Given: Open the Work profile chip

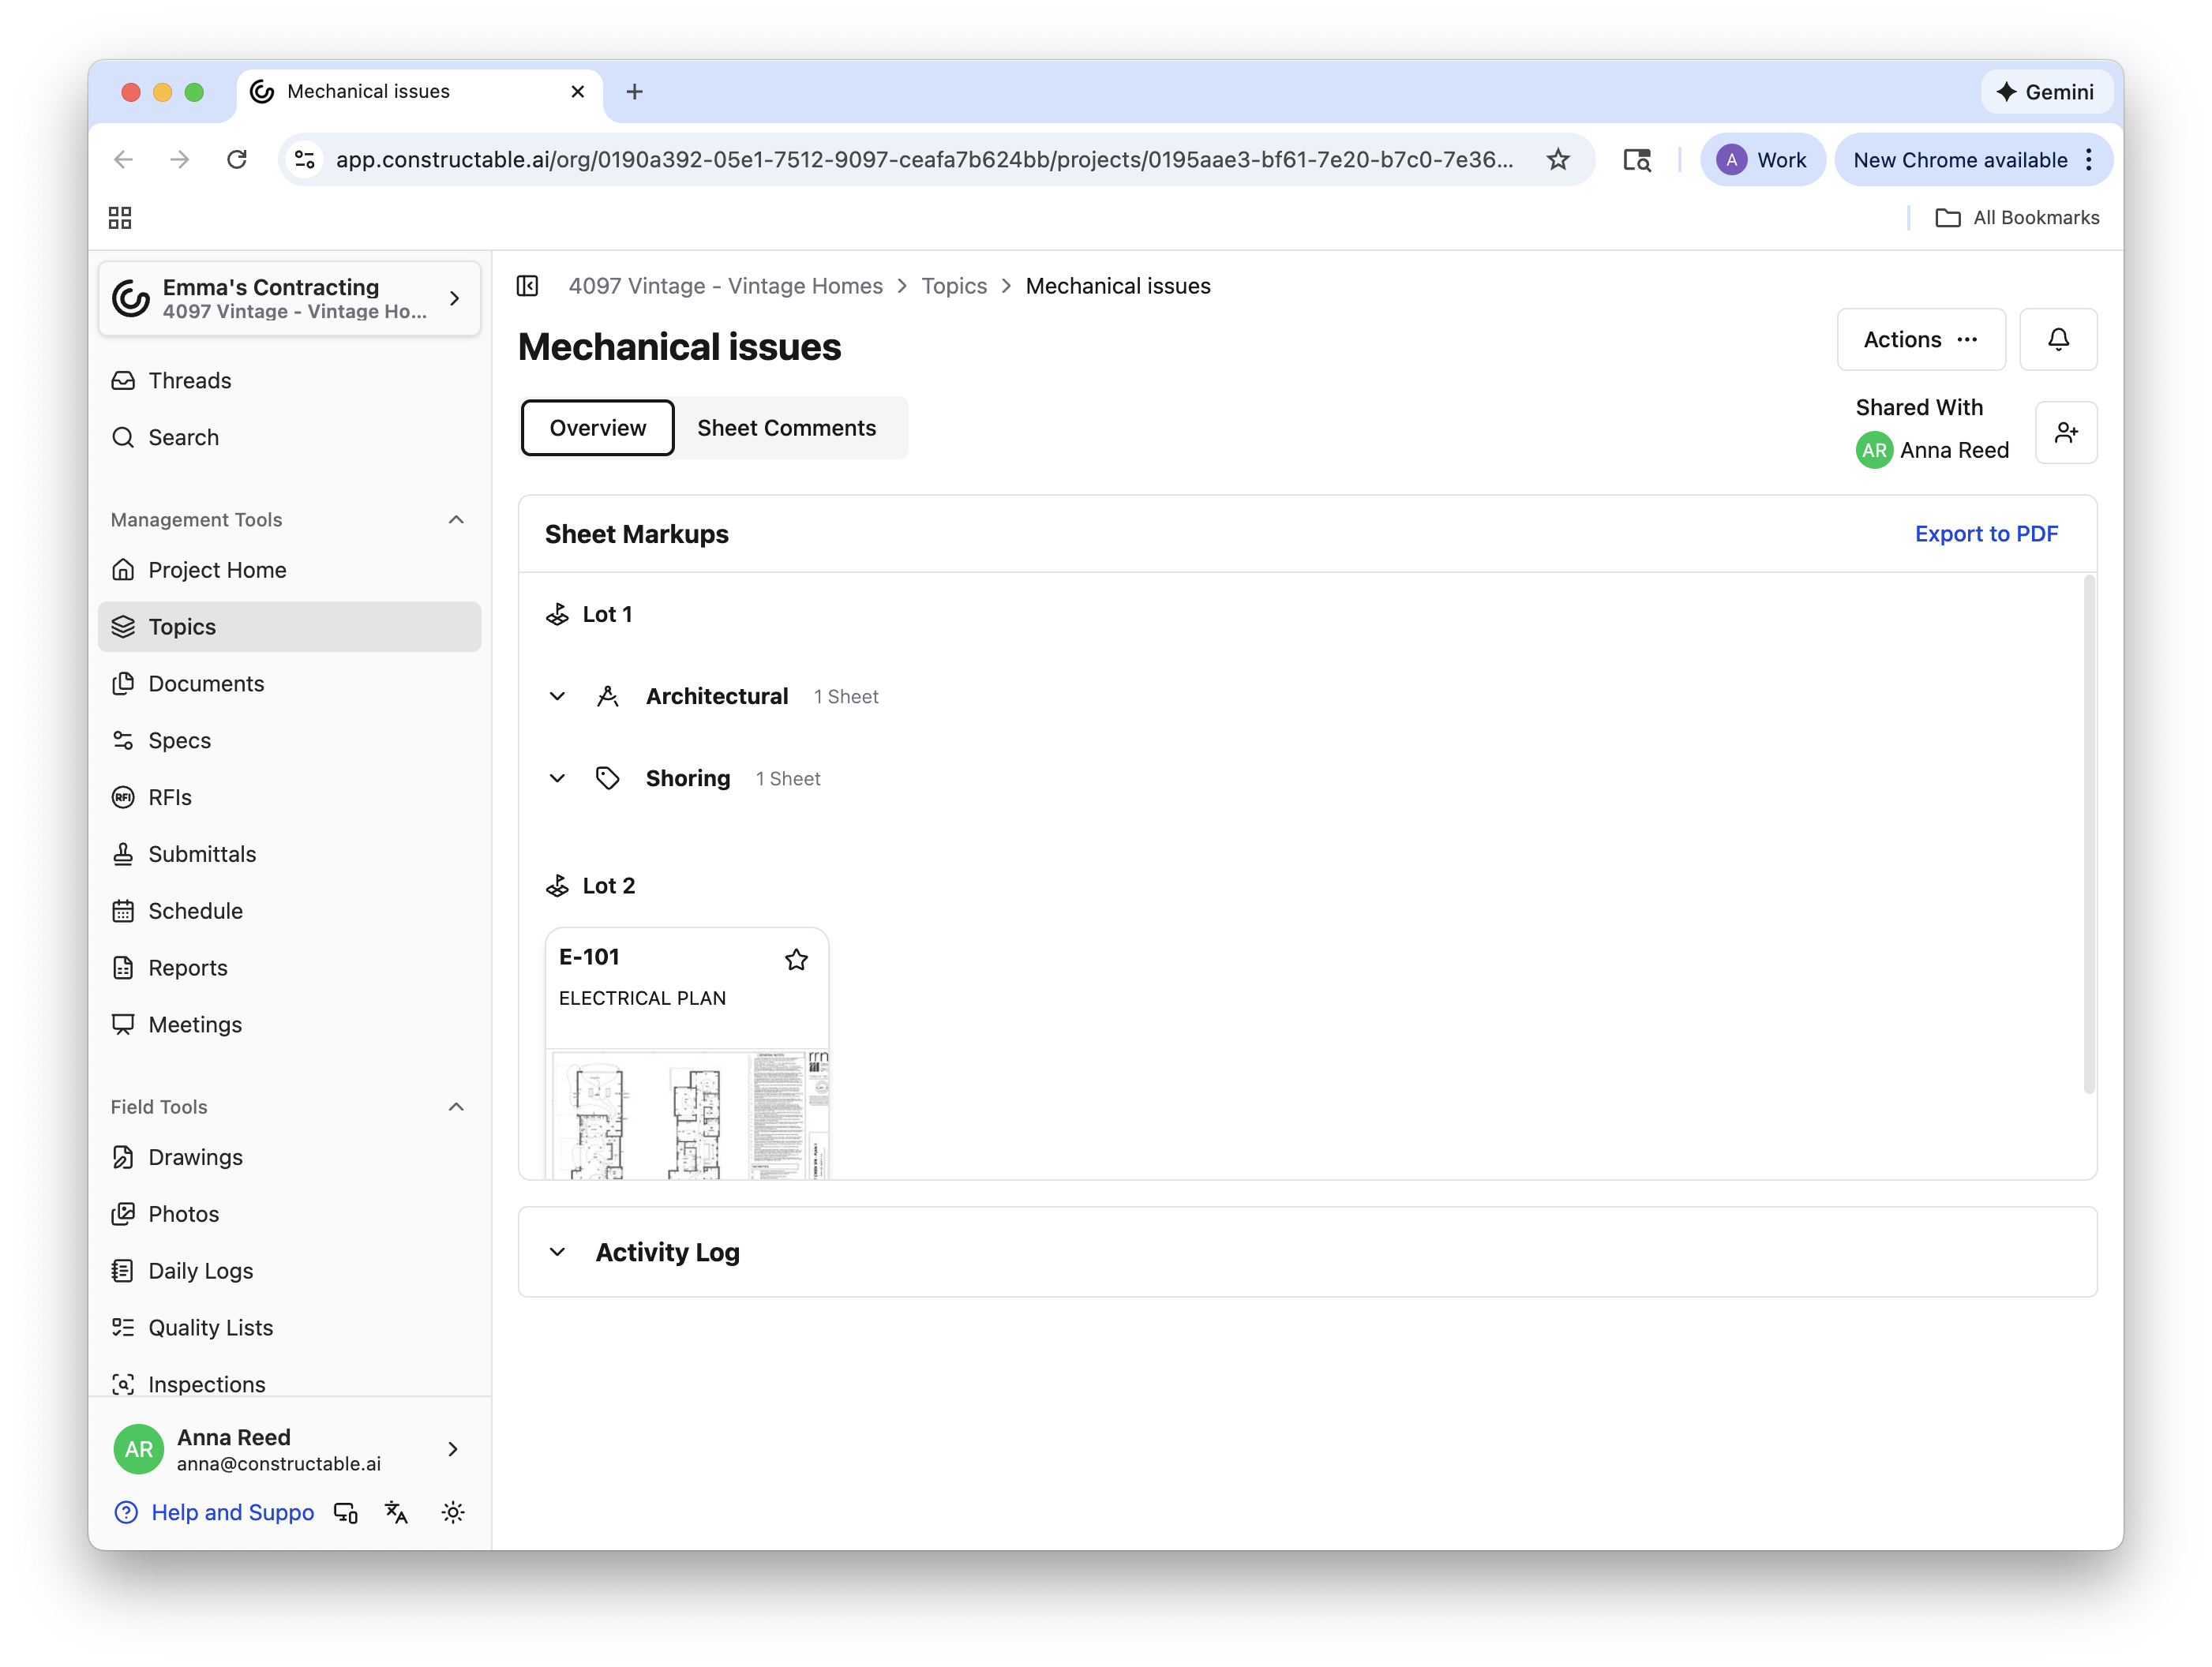Looking at the screenshot, I should [x=1762, y=160].
